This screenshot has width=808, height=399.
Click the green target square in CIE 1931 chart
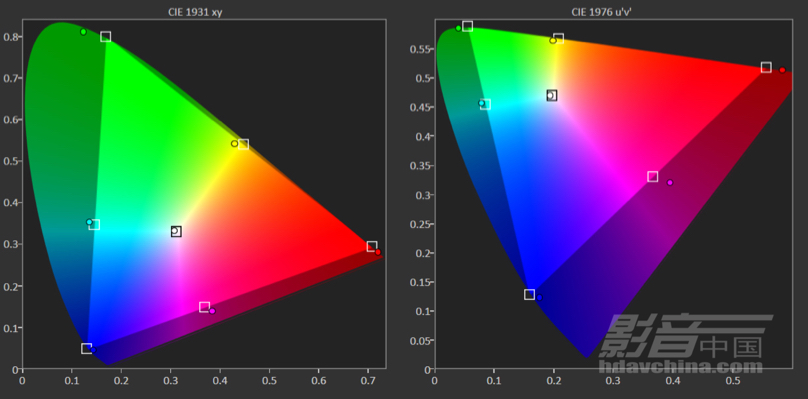pyautogui.click(x=106, y=37)
